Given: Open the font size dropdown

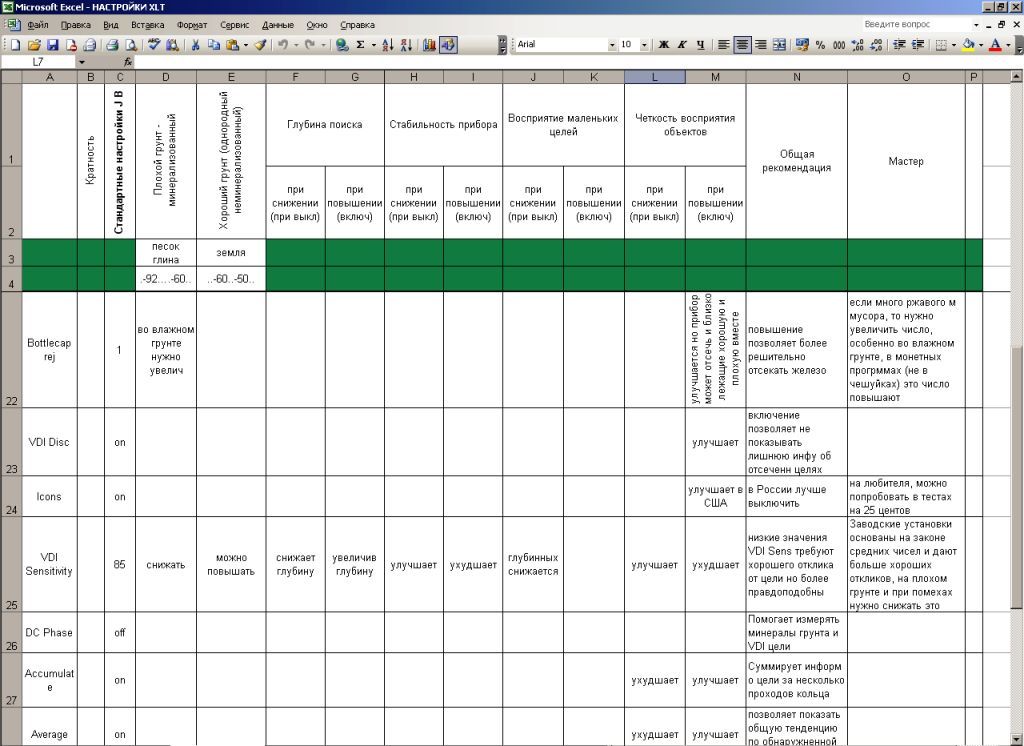Looking at the screenshot, I should [642, 45].
